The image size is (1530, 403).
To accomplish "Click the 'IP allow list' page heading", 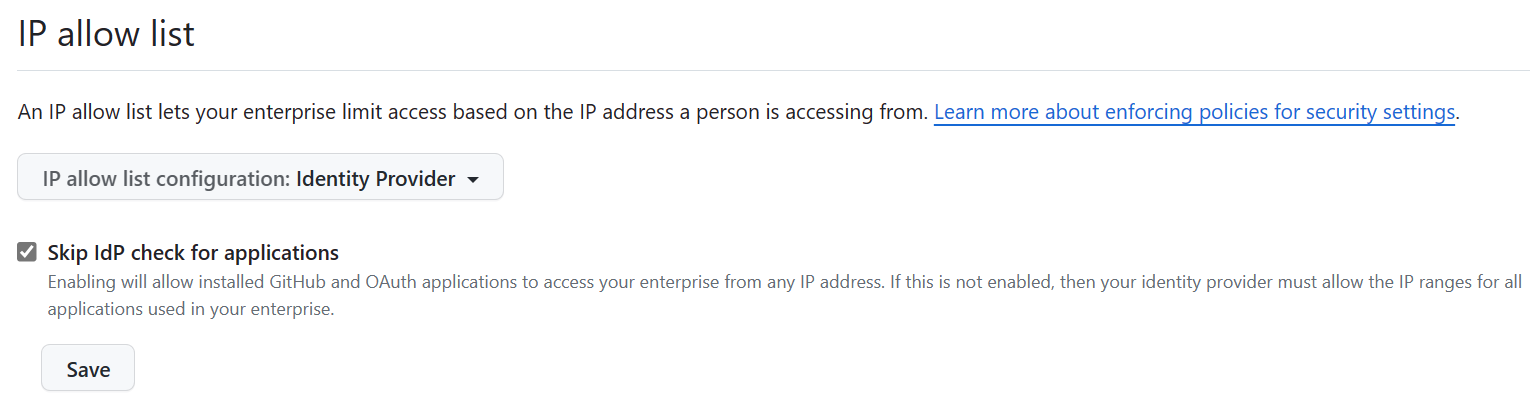I will pyautogui.click(x=106, y=34).
